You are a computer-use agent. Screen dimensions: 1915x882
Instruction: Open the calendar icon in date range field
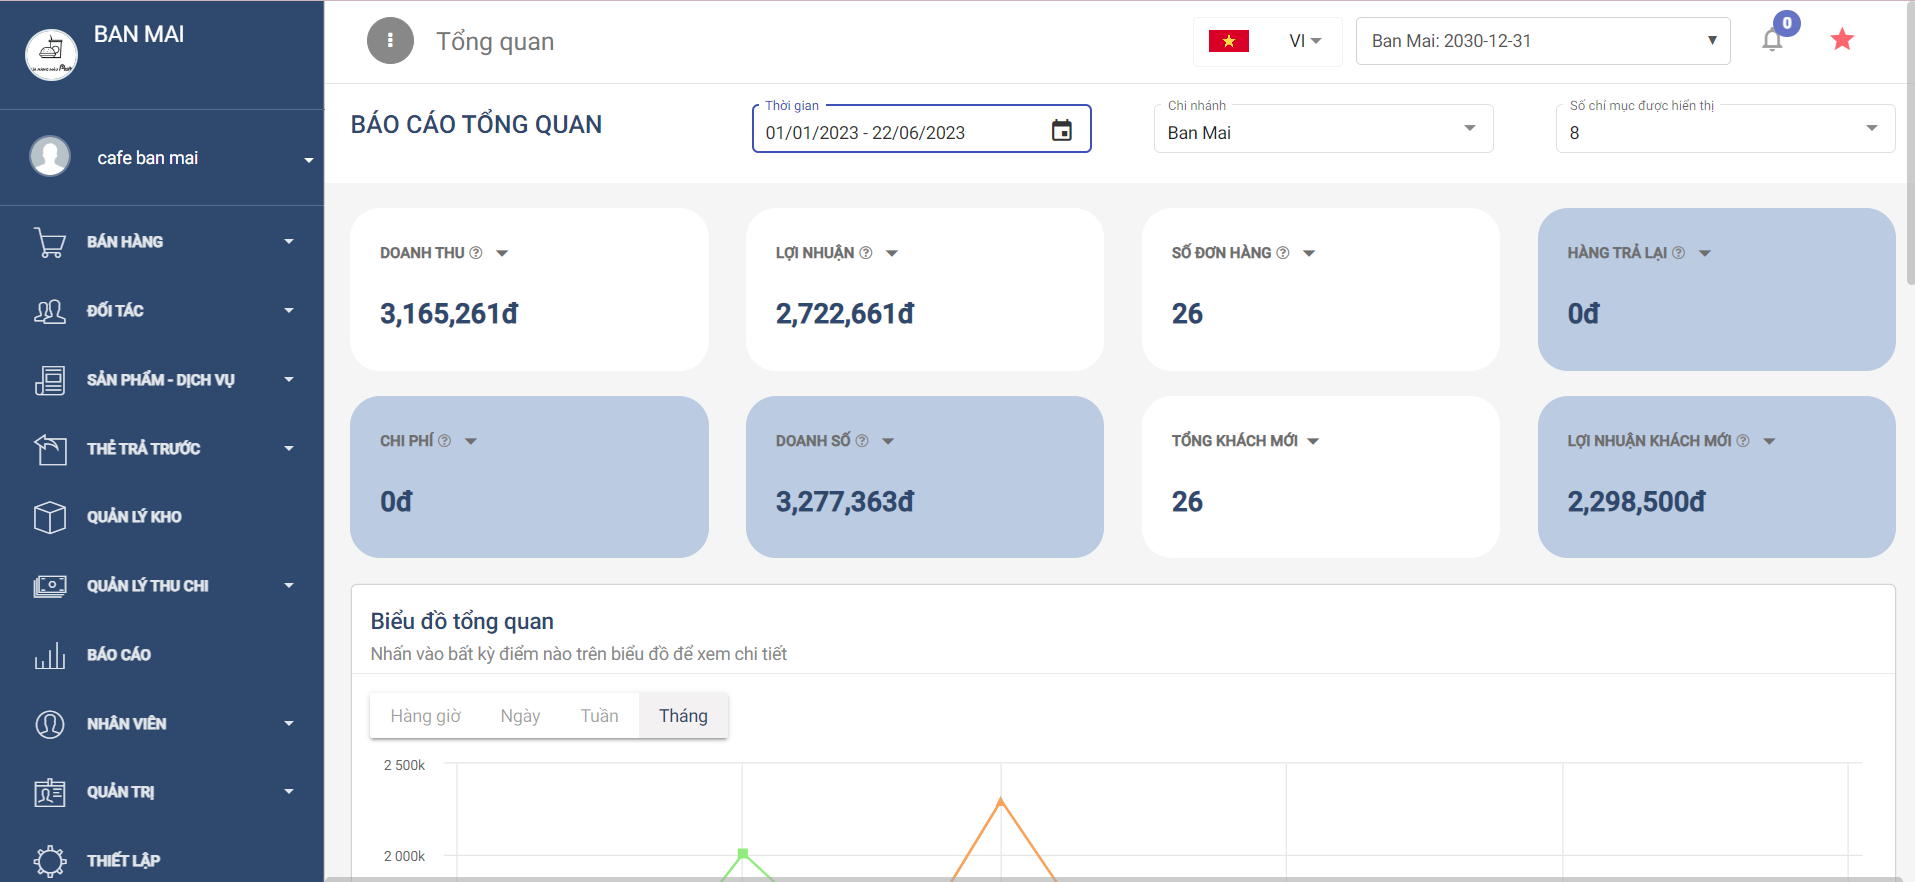[1061, 131]
